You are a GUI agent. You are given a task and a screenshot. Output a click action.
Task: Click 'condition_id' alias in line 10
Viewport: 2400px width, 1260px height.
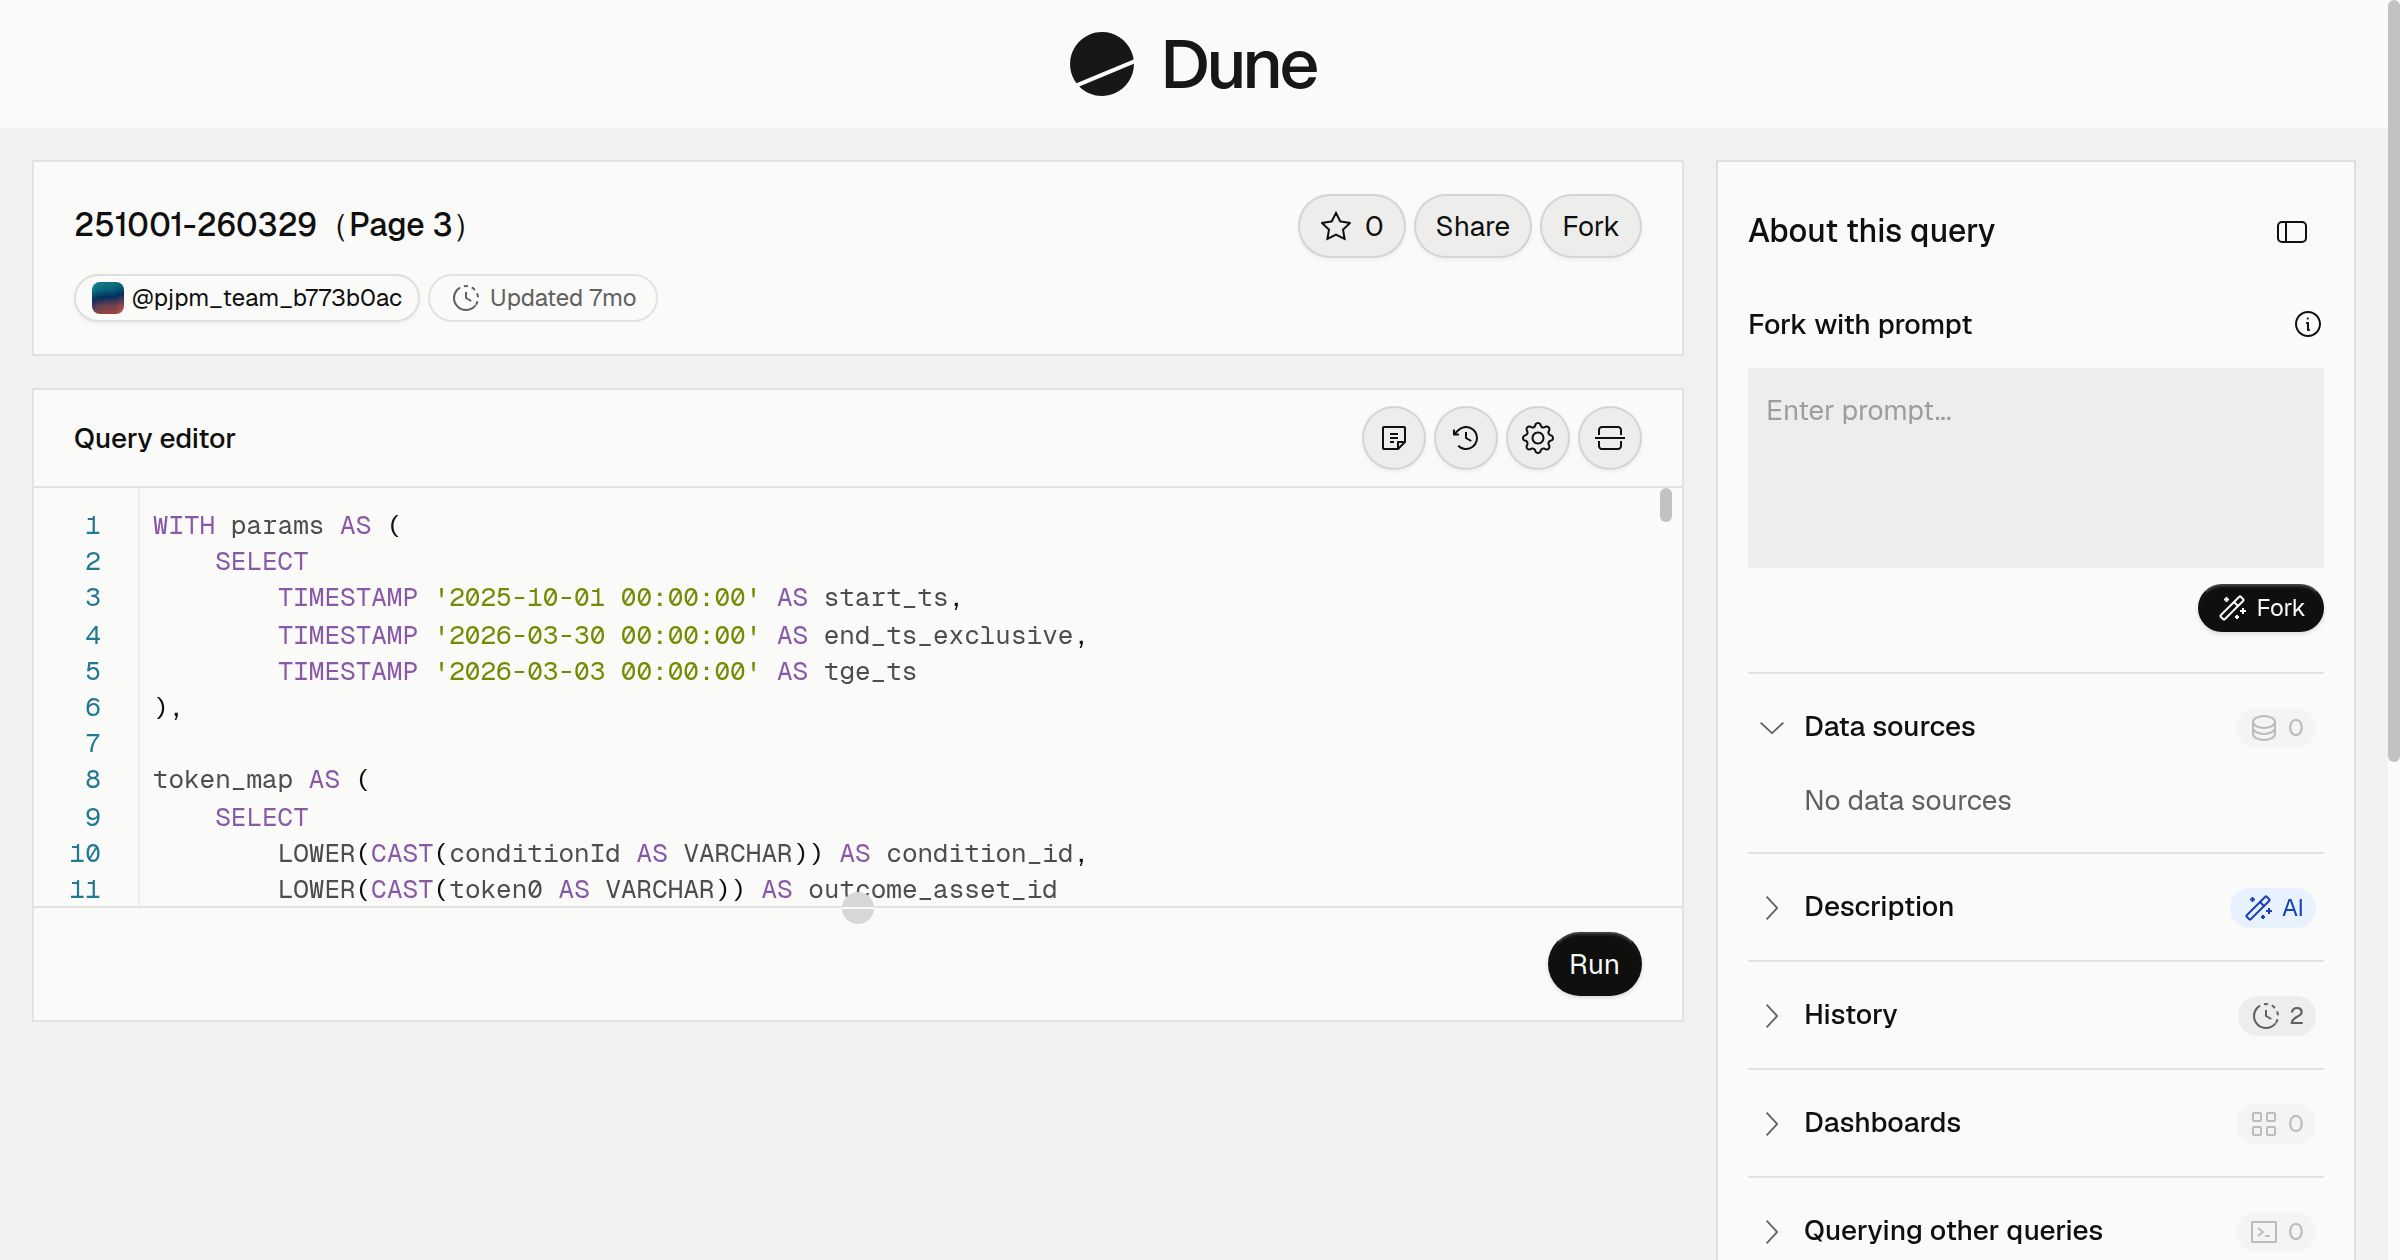pos(979,853)
